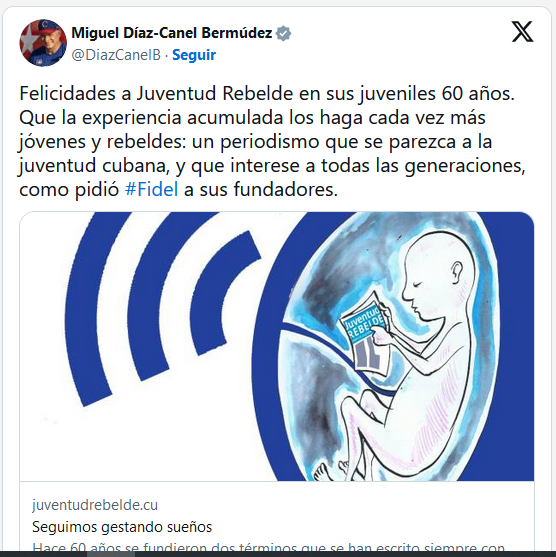Viewport: 556px width, 557px height.
Task: Click the 'Hace 60 años' card description
Action: point(268,547)
